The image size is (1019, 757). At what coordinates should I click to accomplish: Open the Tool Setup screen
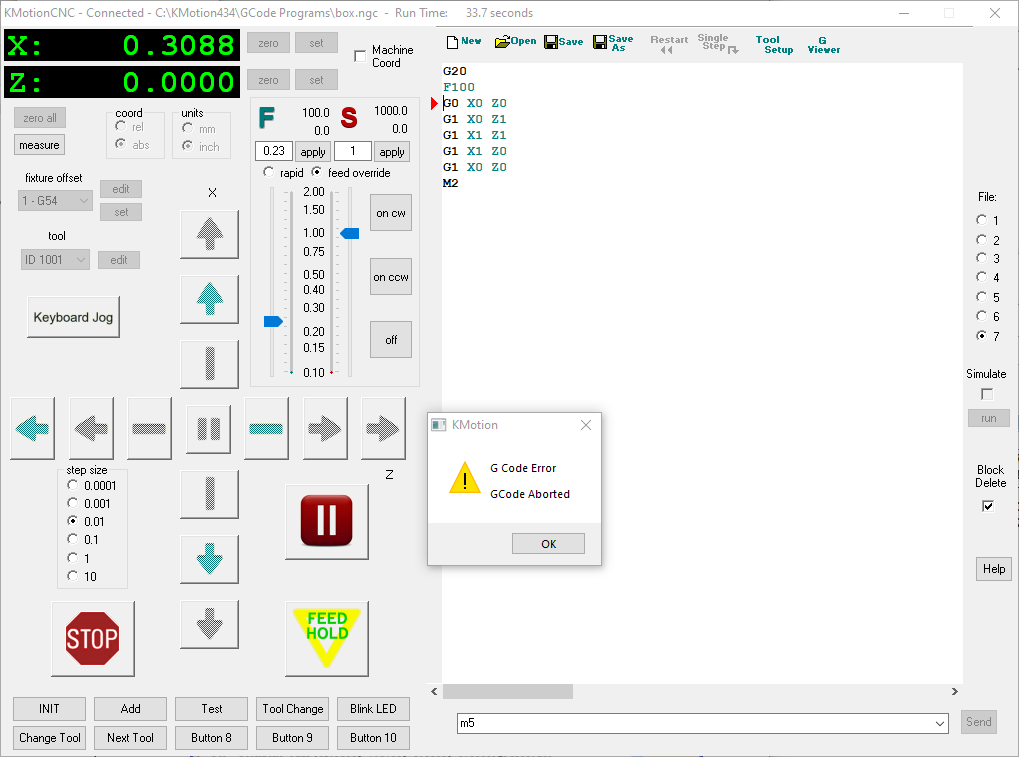[773, 45]
